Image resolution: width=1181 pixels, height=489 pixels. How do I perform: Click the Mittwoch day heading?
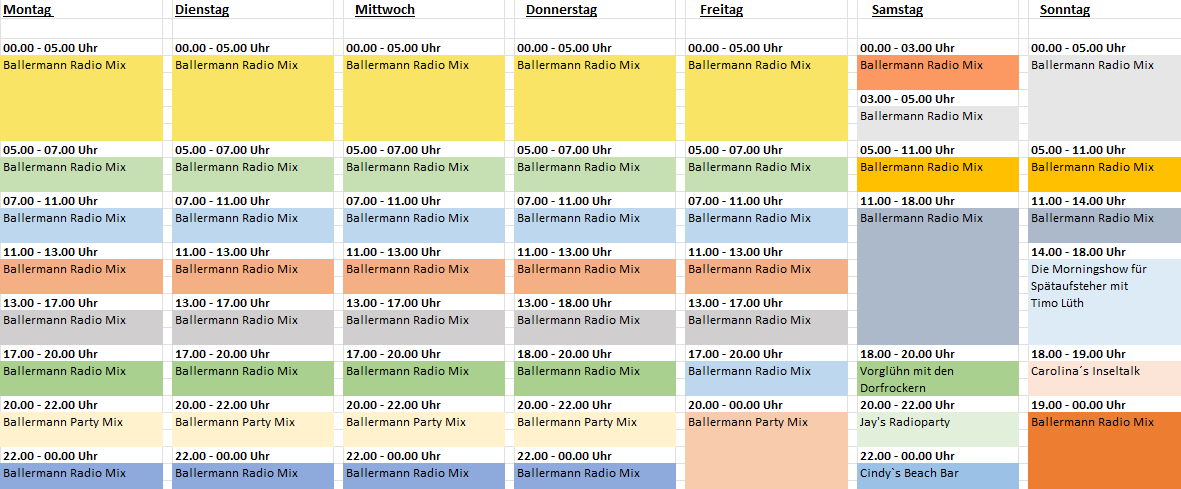click(384, 10)
